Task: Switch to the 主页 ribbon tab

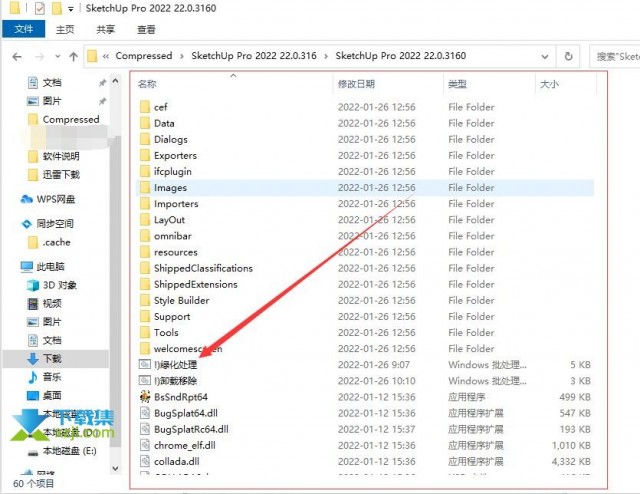Action: pos(65,29)
